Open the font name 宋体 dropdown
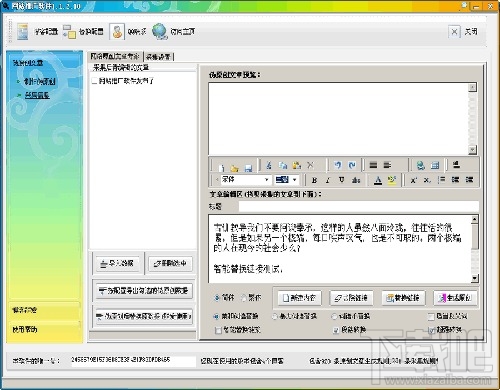 pos(267,180)
